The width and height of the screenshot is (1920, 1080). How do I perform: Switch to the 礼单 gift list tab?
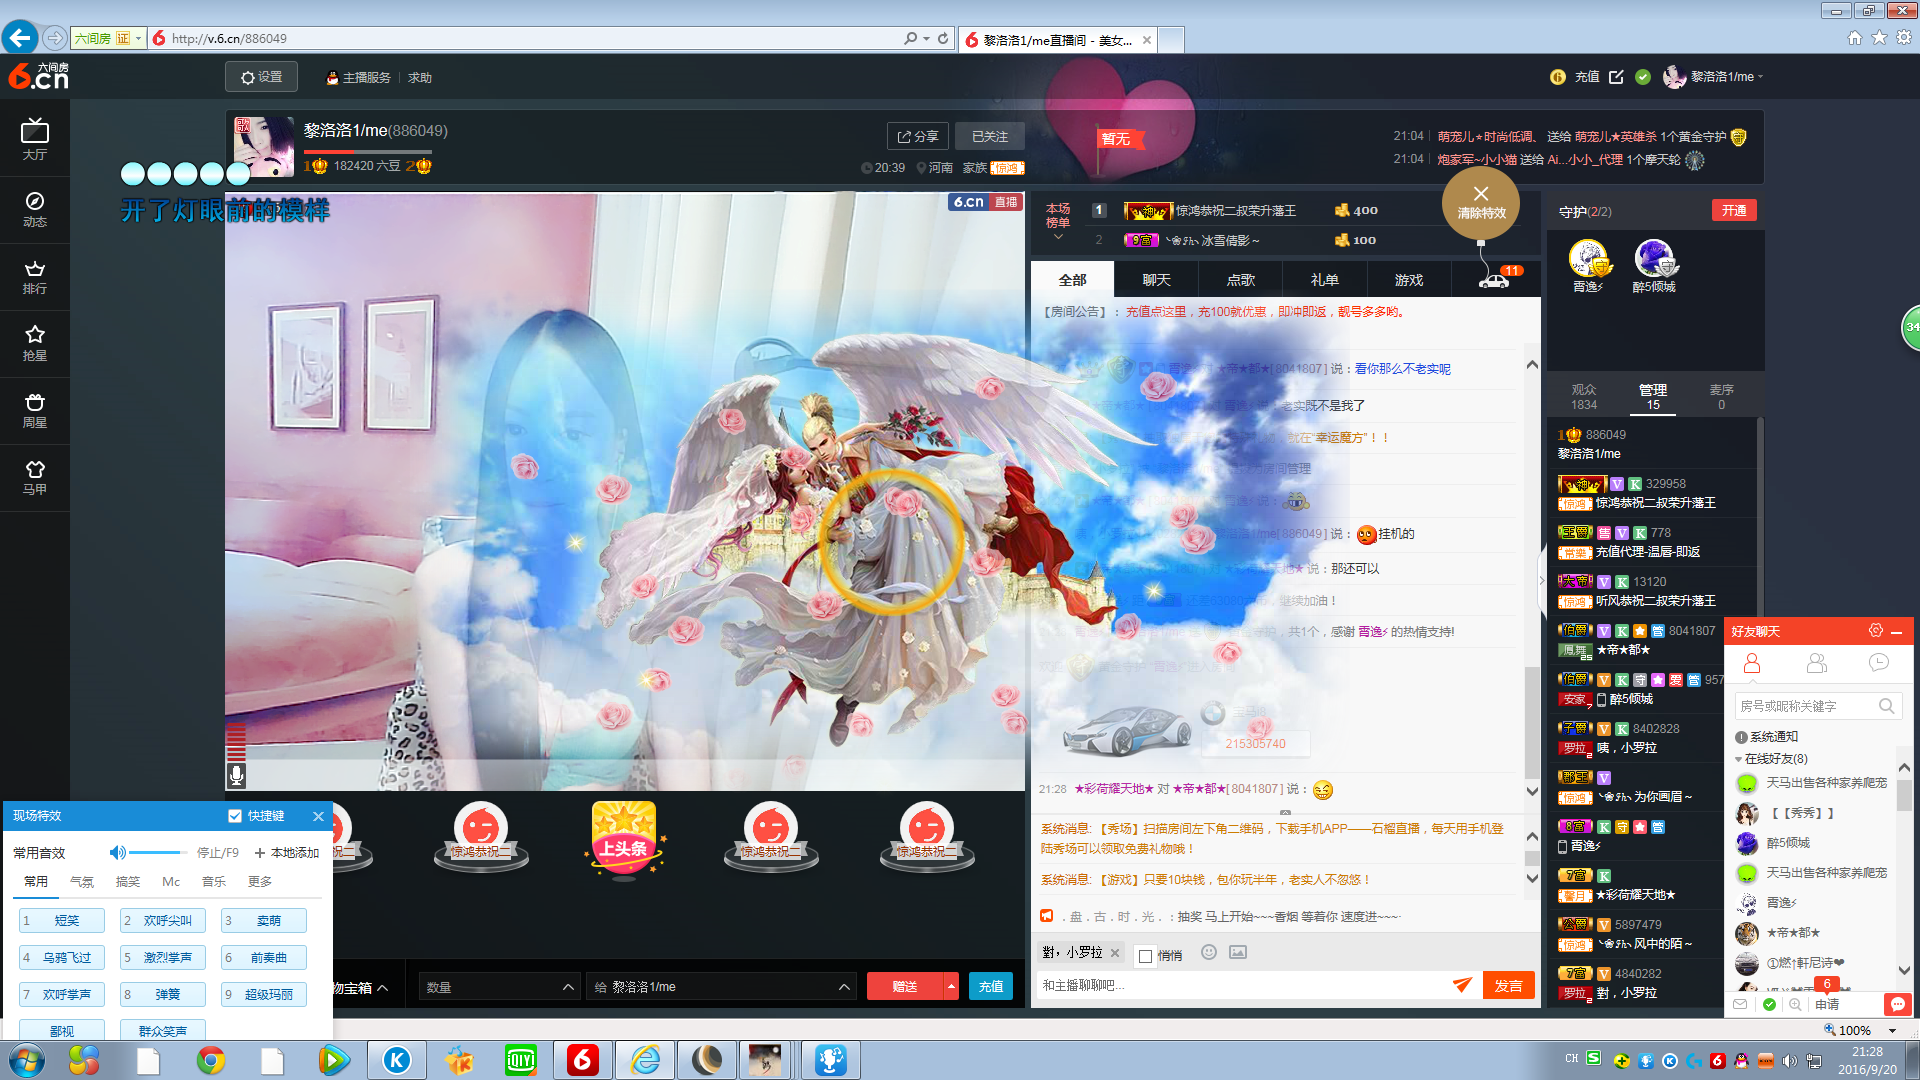(x=1324, y=280)
